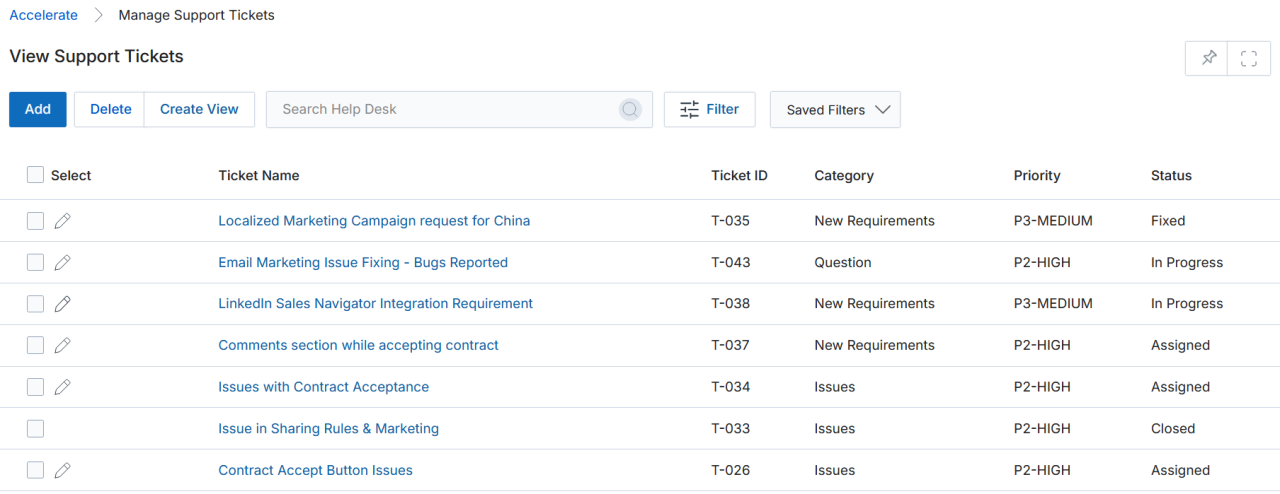This screenshot has height=494, width=1280.
Task: Select checkbox for ticket T-043
Action: (x=35, y=262)
